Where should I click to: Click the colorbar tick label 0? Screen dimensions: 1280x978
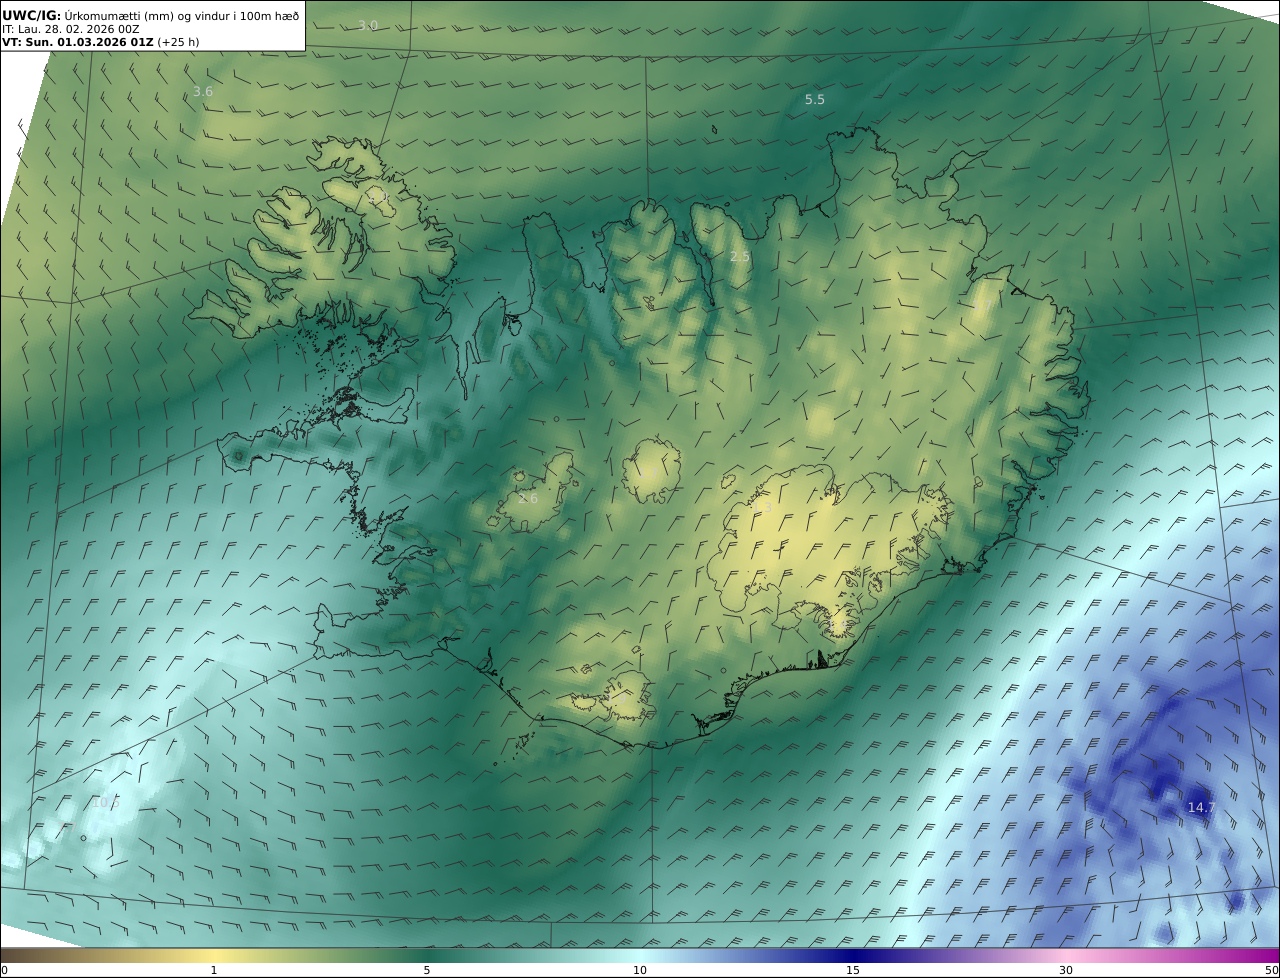click(x=4, y=970)
